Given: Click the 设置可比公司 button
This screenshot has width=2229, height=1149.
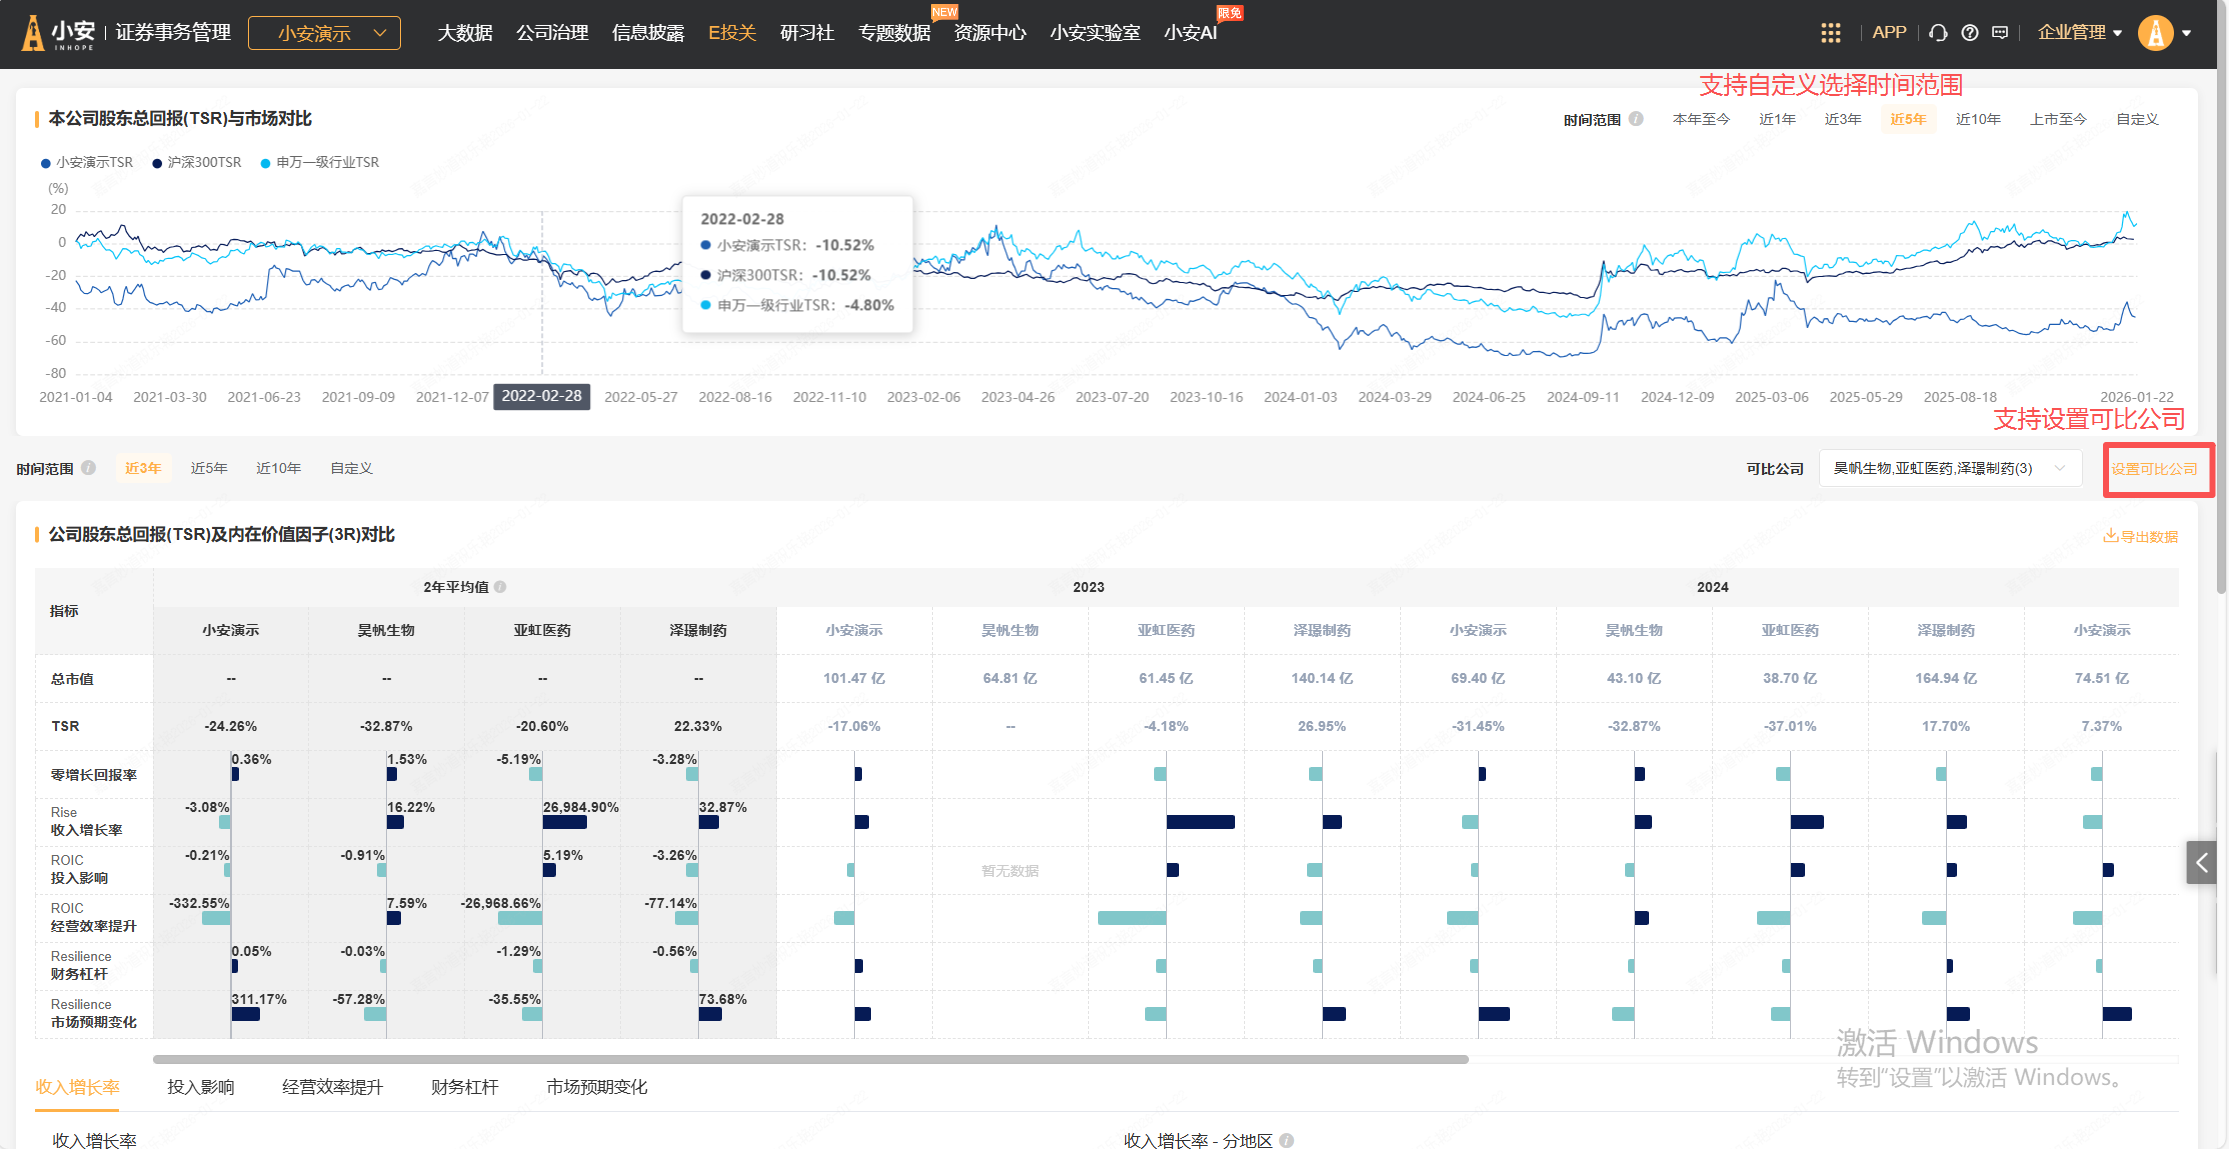Looking at the screenshot, I should click(2154, 469).
